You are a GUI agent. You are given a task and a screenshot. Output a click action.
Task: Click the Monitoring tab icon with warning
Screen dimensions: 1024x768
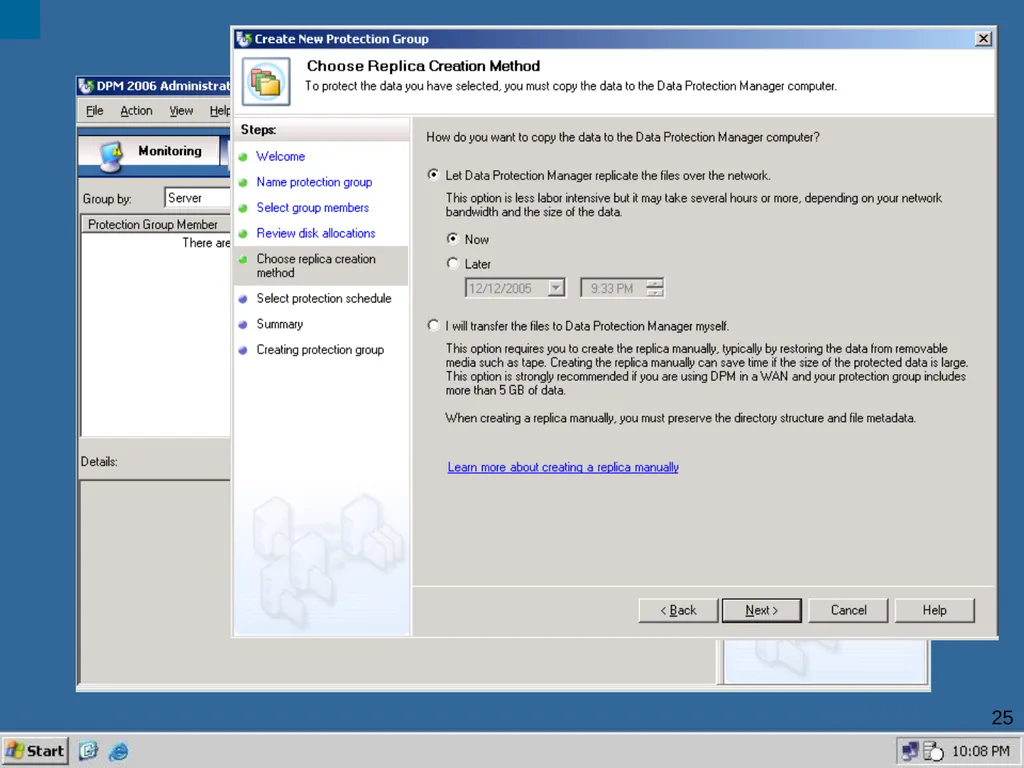click(112, 155)
